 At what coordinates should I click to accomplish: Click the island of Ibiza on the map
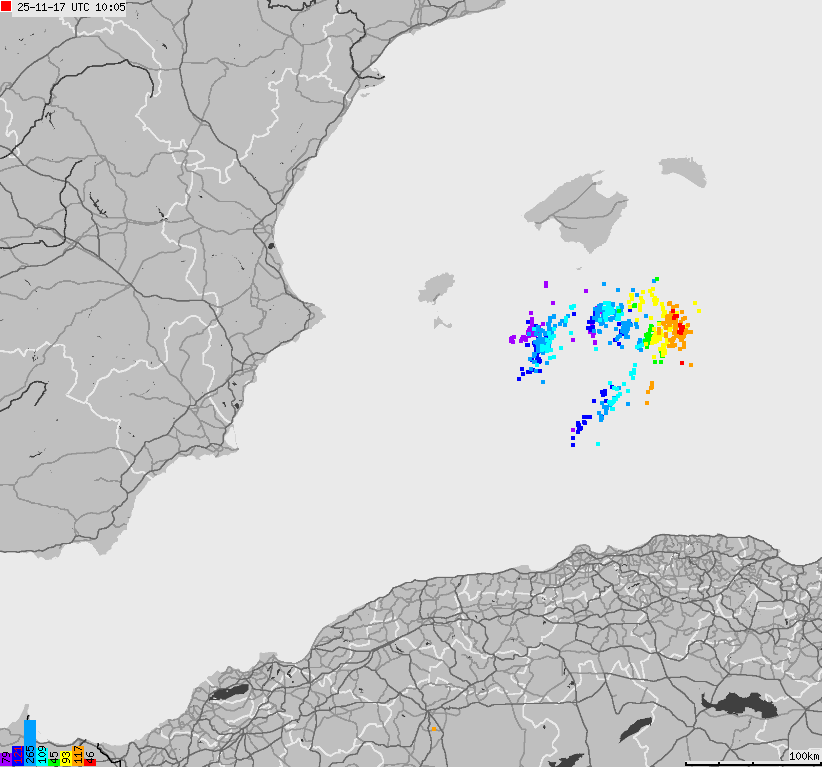437,286
